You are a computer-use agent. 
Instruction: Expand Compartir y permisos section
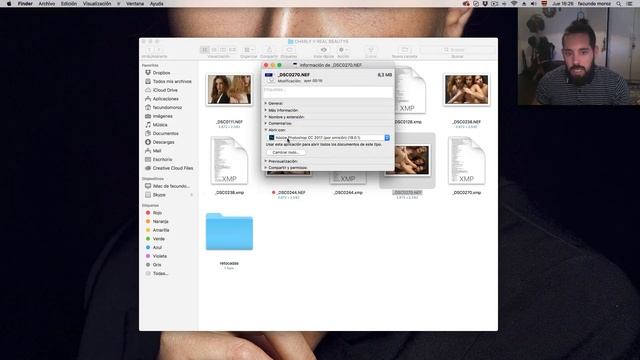266,168
